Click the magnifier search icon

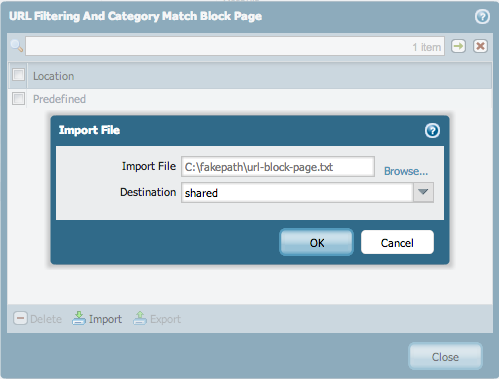click(x=17, y=46)
